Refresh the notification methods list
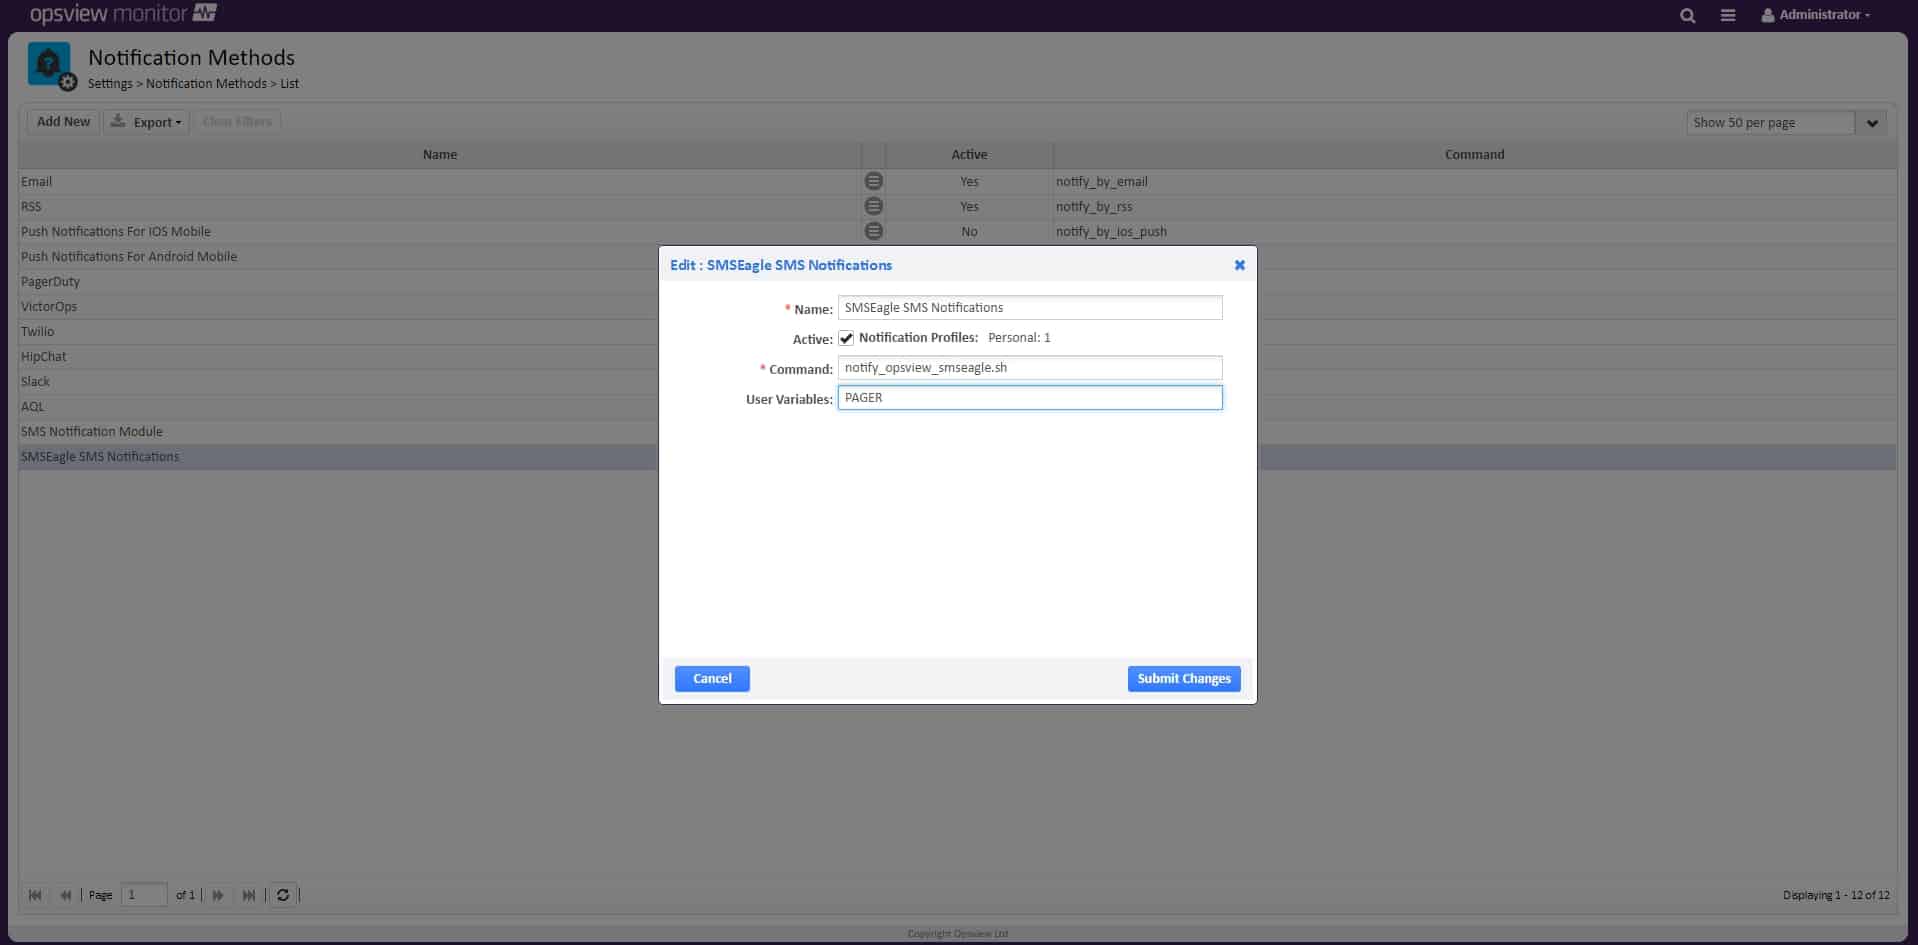This screenshot has width=1918, height=945. (283, 895)
